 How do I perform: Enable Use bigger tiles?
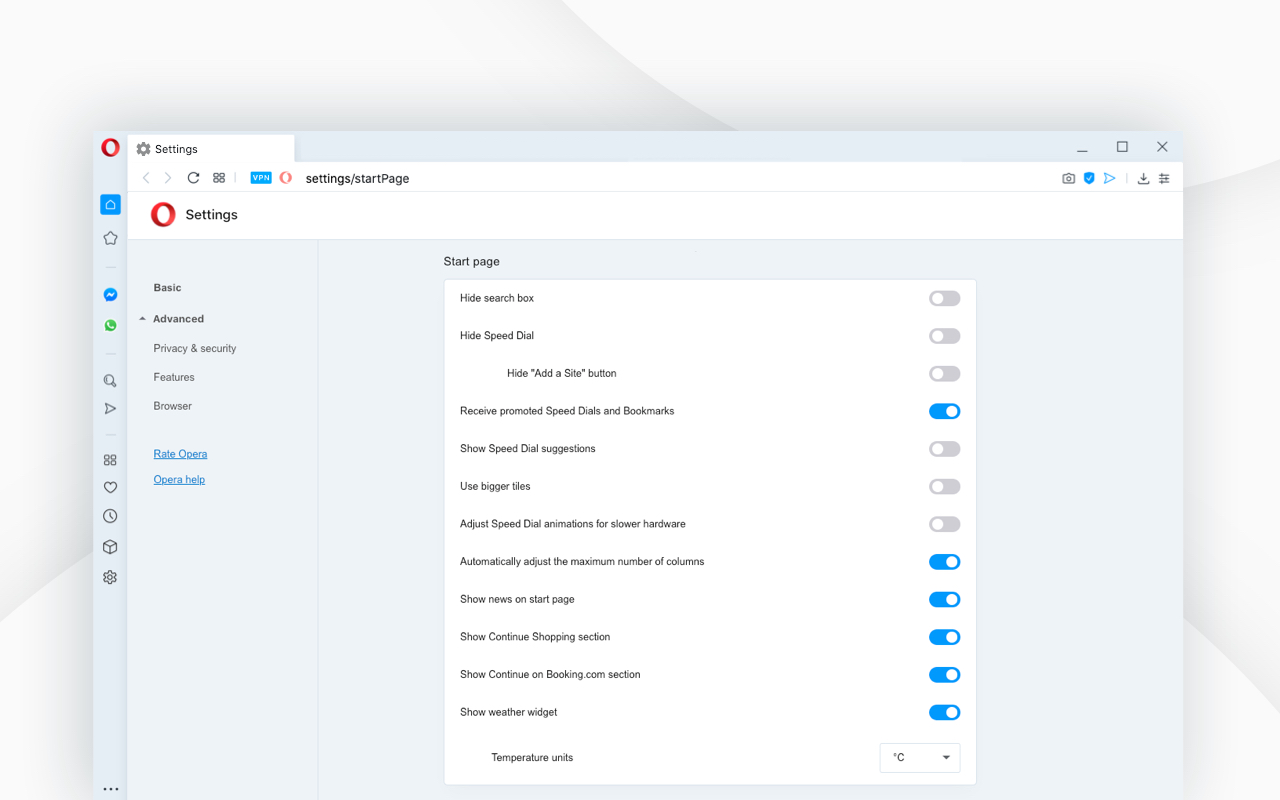click(944, 486)
